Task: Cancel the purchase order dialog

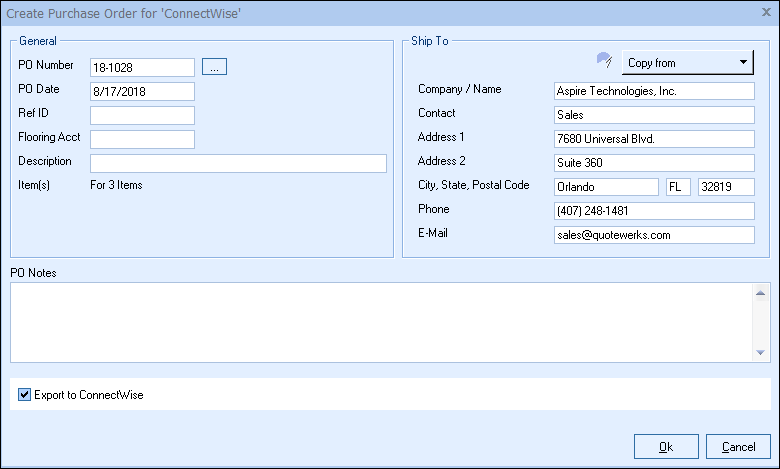Action: click(x=738, y=446)
